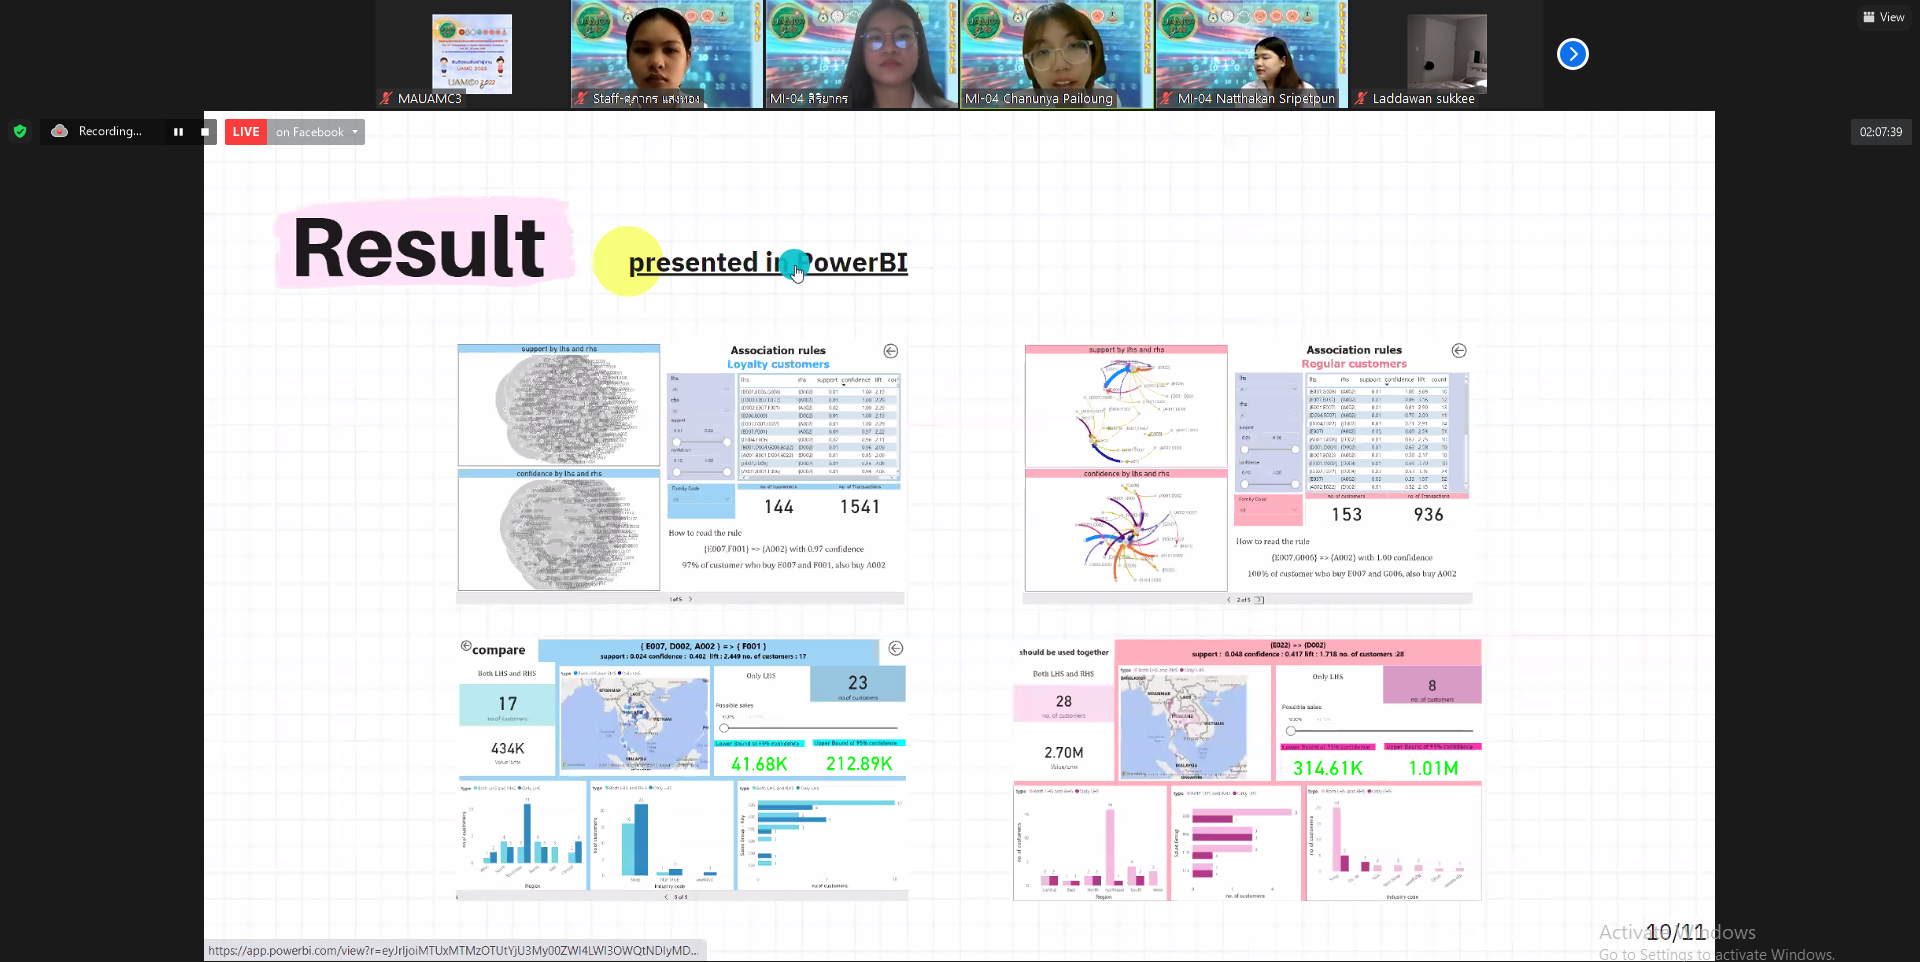The height and width of the screenshot is (962, 1920).
Task: Click Possible sales slider handle on pink dashboard
Action: tap(1291, 731)
